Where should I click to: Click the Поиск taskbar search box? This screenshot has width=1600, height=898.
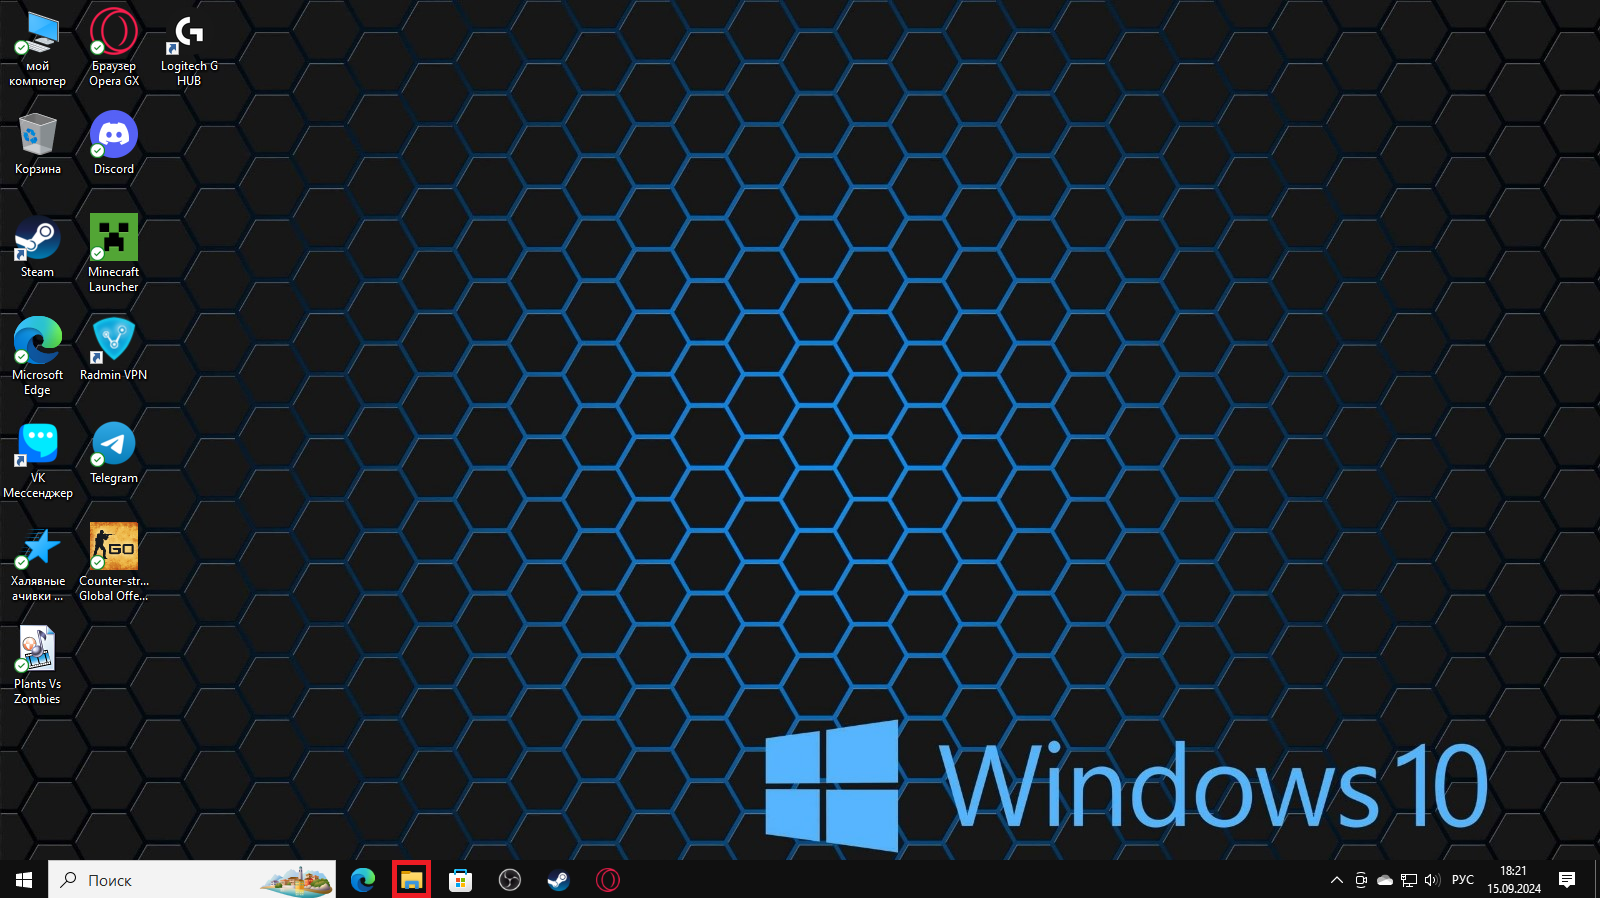[x=192, y=880]
